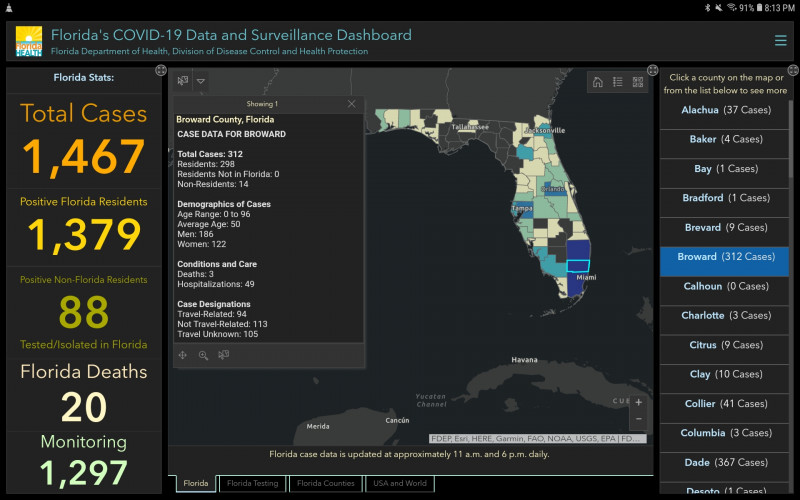Click the map Home default extent icon
Image resolution: width=800 pixels, height=500 pixels.
click(x=597, y=82)
